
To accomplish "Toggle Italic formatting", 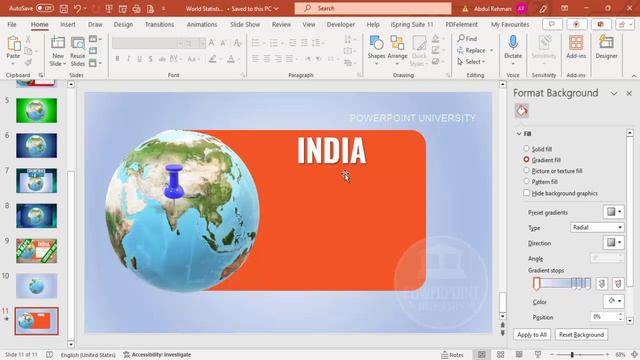I will coord(128,59).
